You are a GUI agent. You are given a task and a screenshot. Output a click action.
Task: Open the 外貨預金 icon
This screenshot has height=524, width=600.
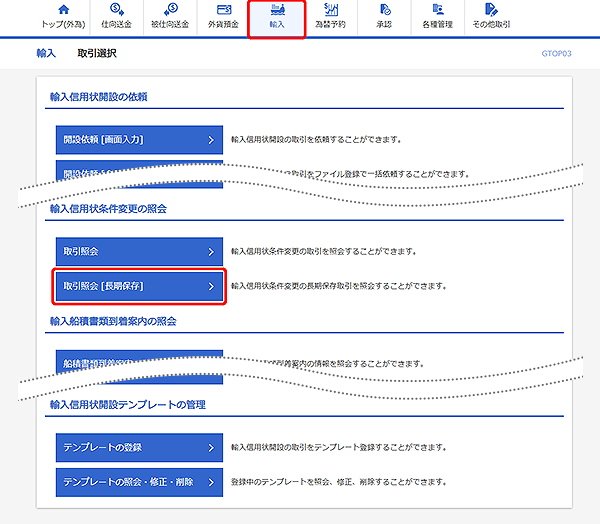coord(224,10)
